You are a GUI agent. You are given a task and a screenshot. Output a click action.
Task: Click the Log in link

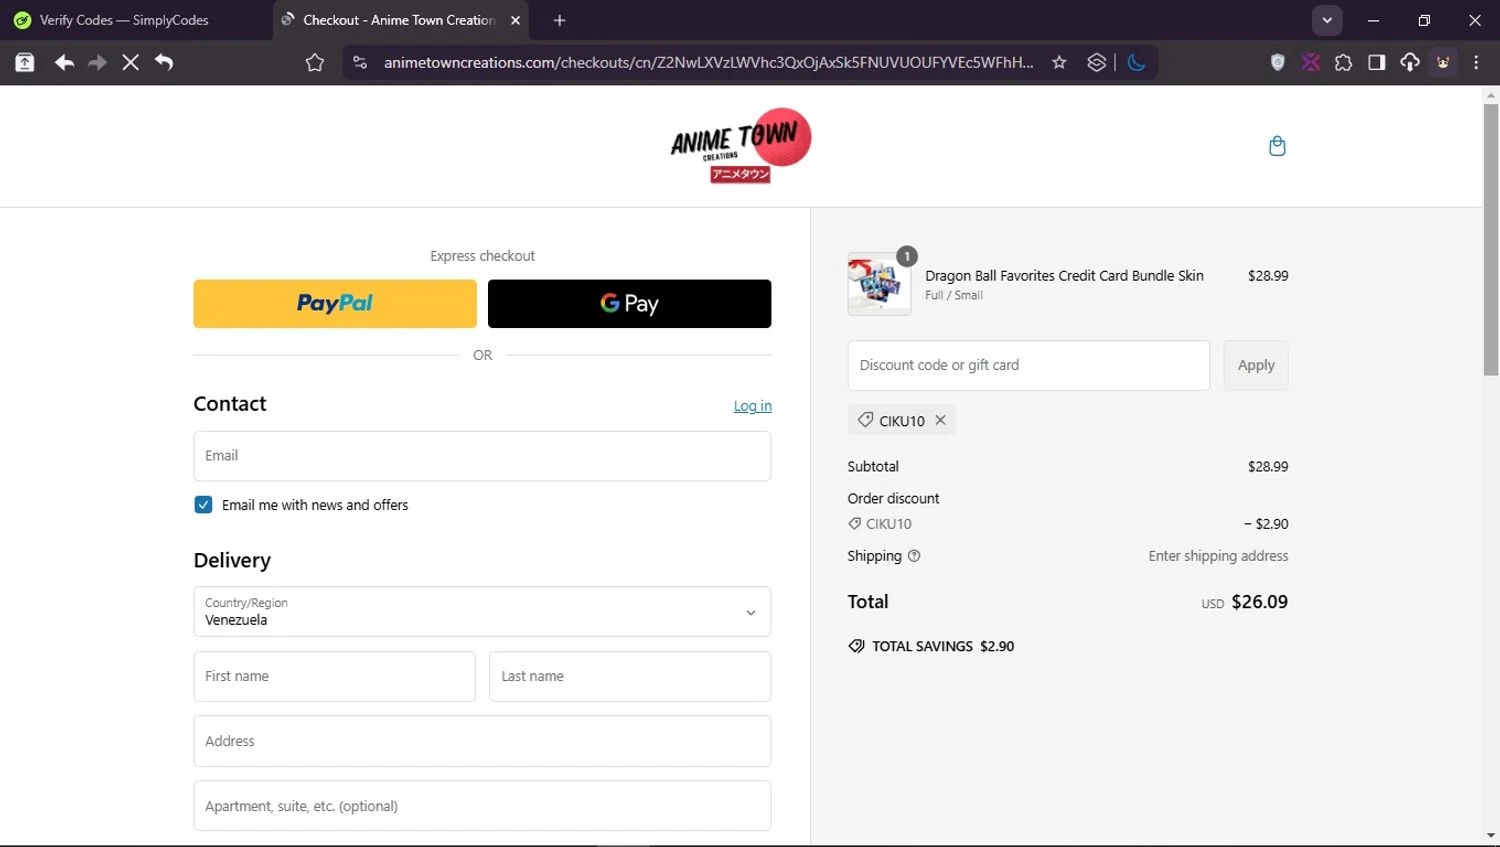753,406
